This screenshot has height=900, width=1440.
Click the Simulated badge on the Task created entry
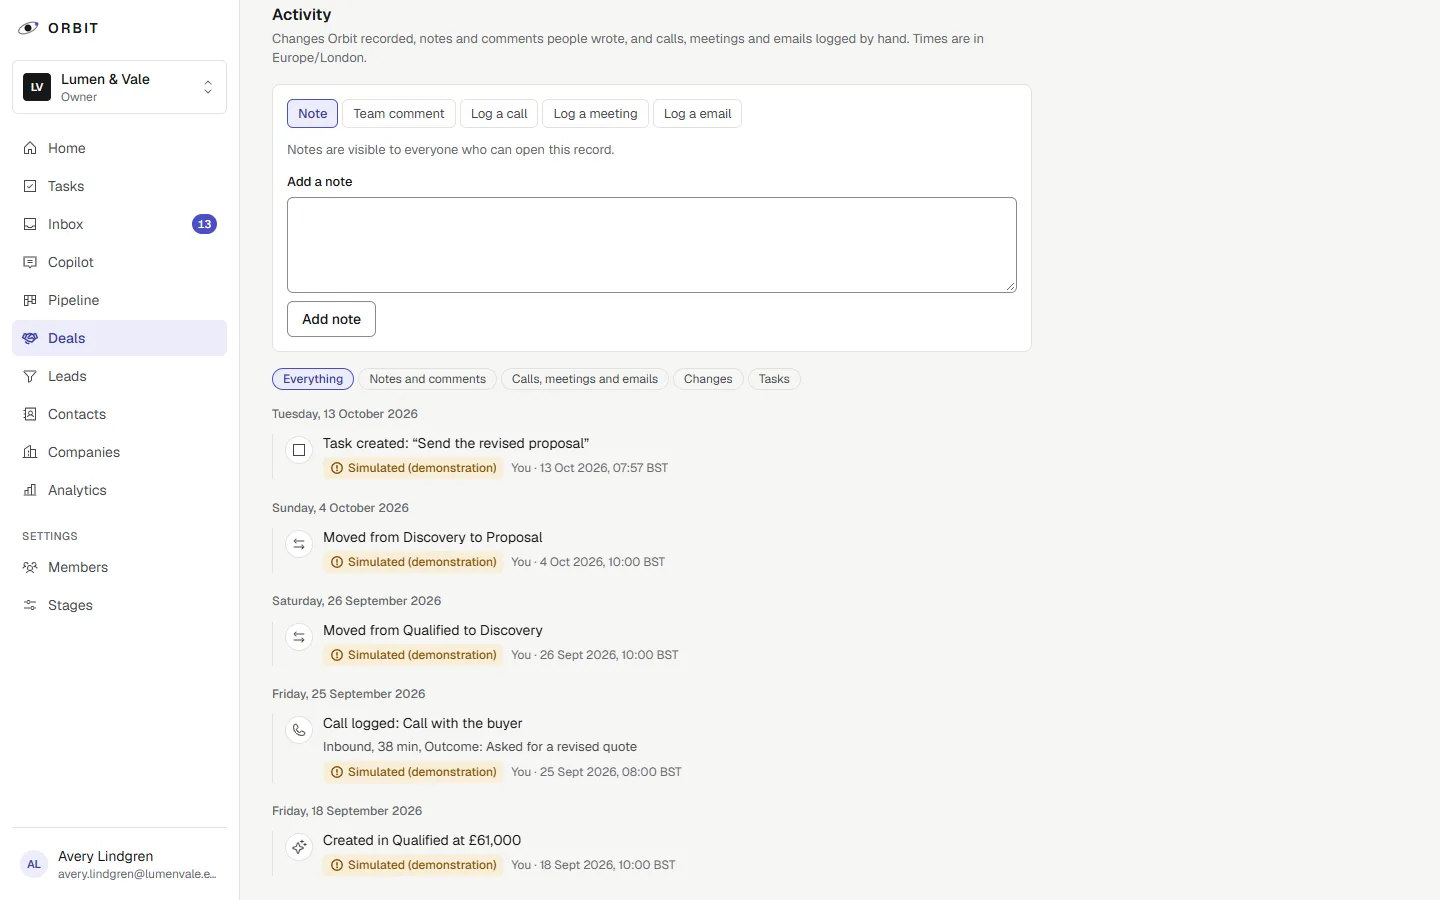pyautogui.click(x=414, y=468)
